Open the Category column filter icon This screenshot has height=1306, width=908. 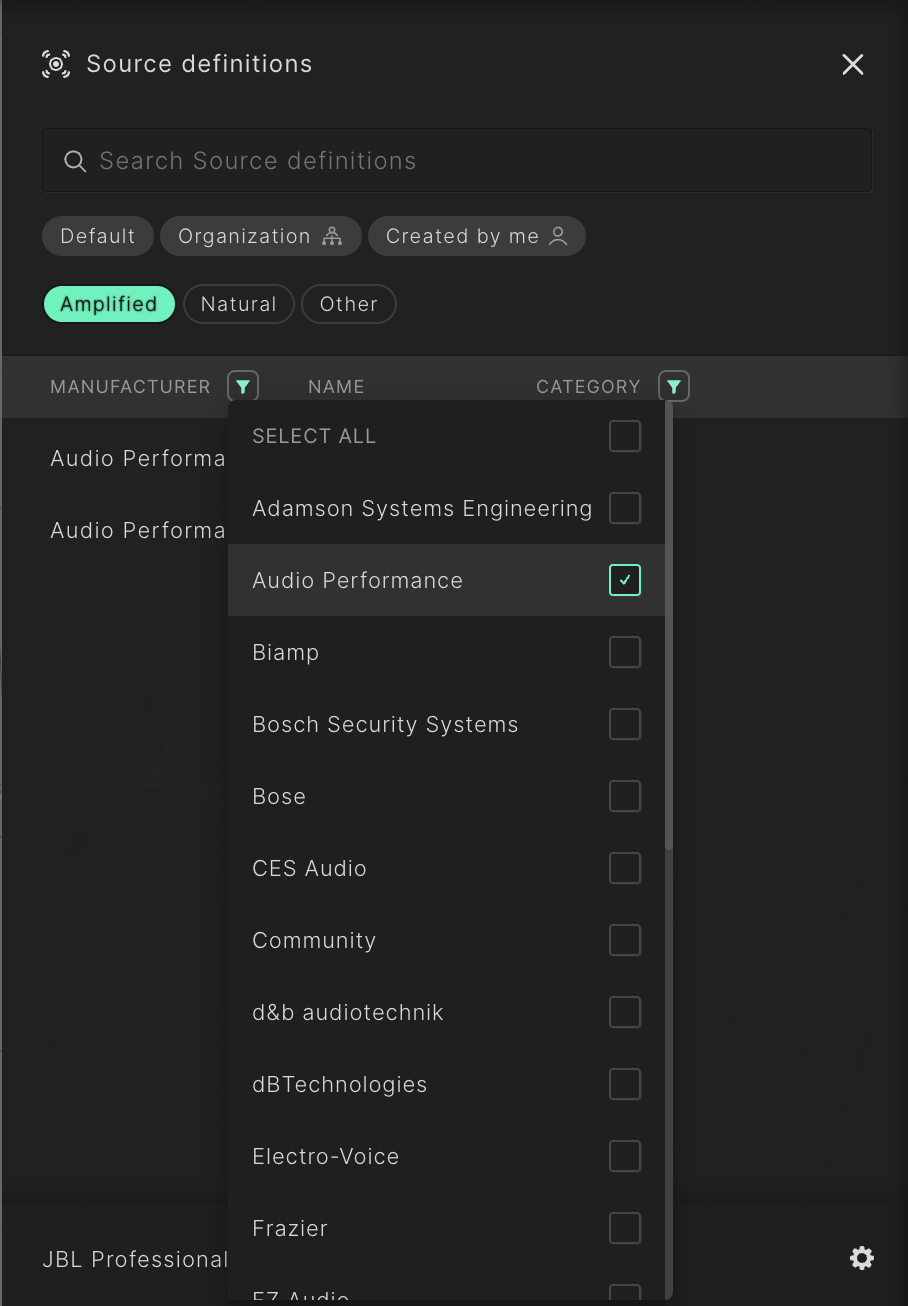click(674, 386)
